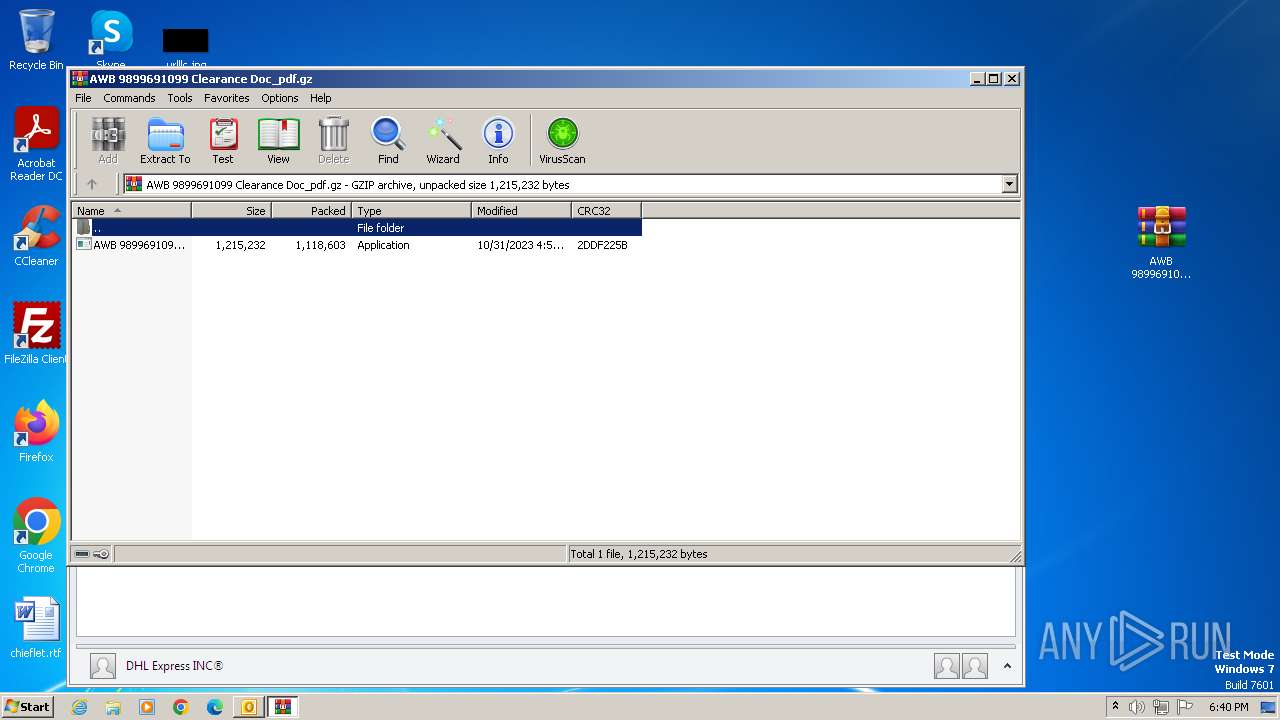Open the Favorites menu
The height and width of the screenshot is (720, 1280).
click(x=227, y=98)
